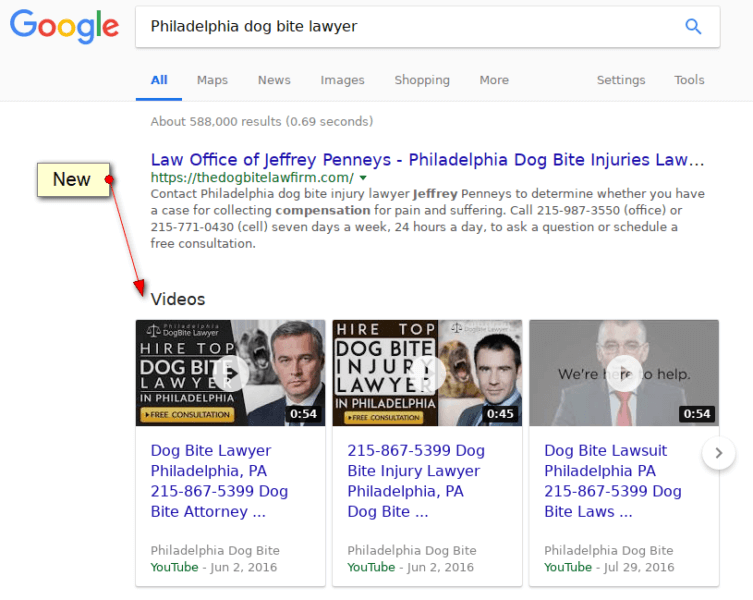Open the Shopping tab

pyautogui.click(x=422, y=80)
